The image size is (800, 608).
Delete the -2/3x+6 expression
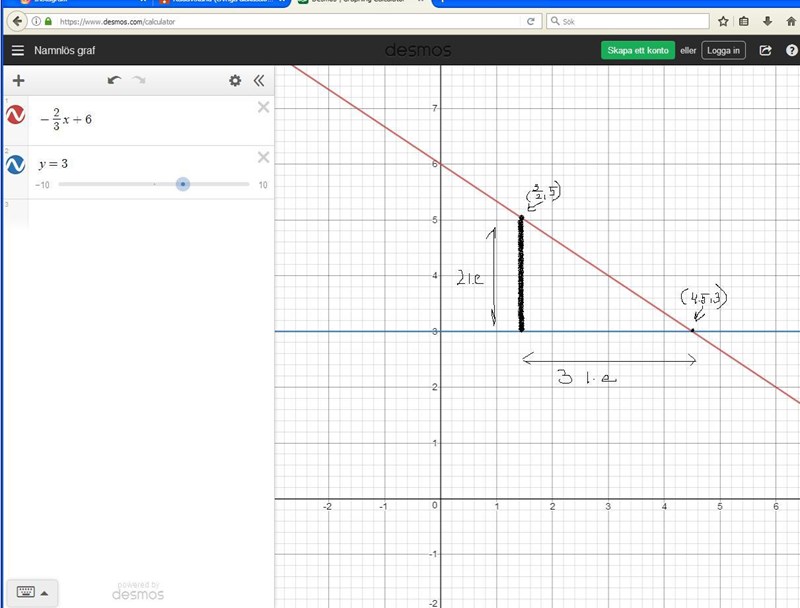click(x=264, y=107)
